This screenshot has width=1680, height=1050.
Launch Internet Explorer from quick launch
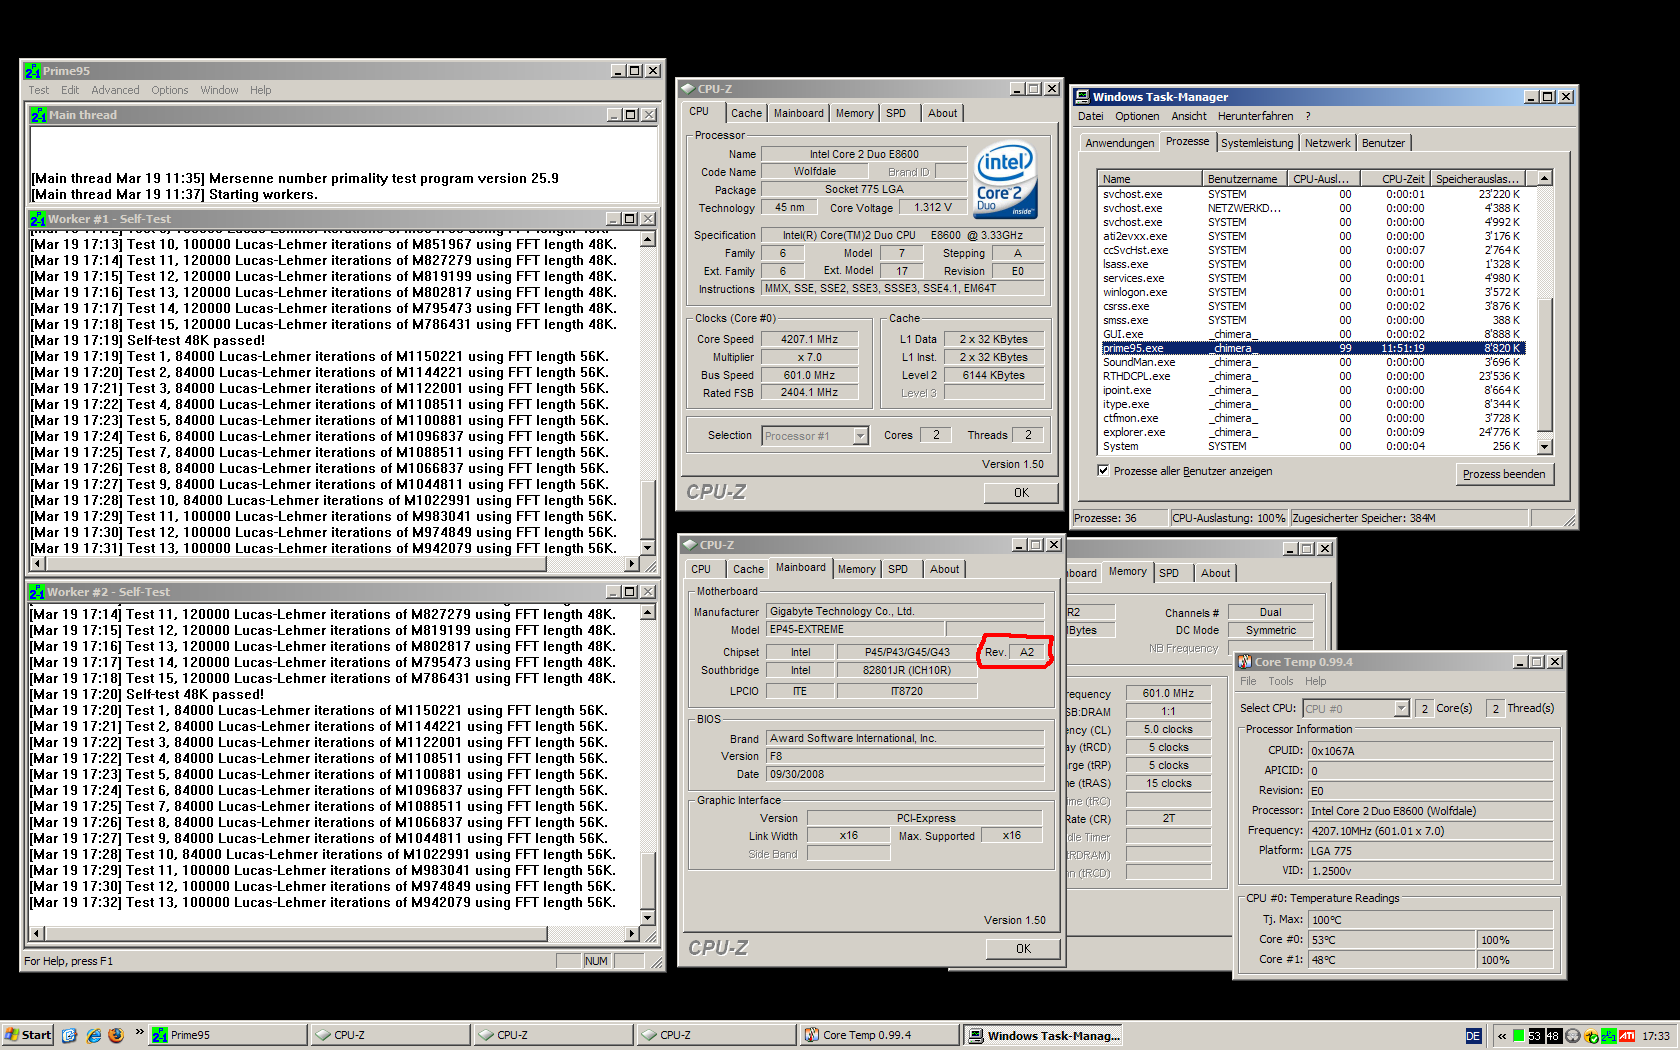(93, 1035)
